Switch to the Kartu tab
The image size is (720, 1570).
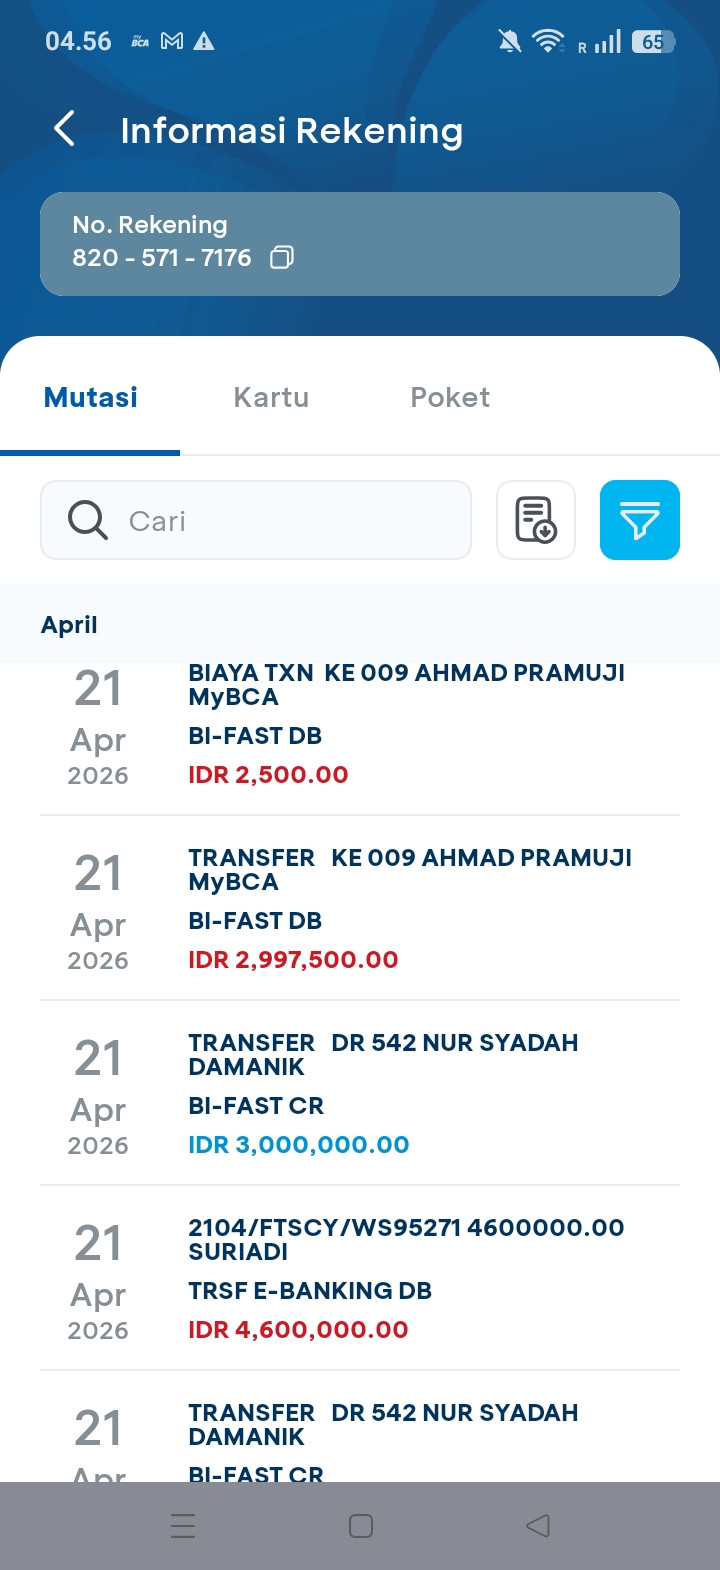coord(271,397)
